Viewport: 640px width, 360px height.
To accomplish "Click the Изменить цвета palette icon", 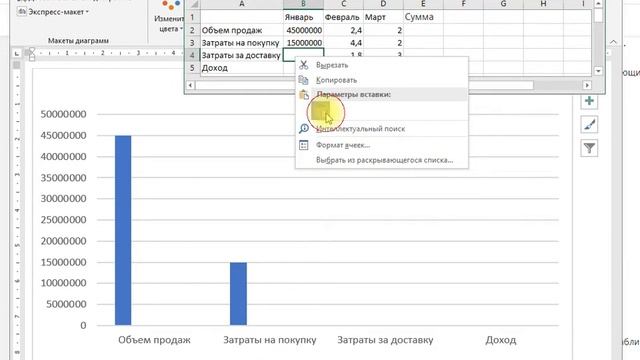I will 171,5.
